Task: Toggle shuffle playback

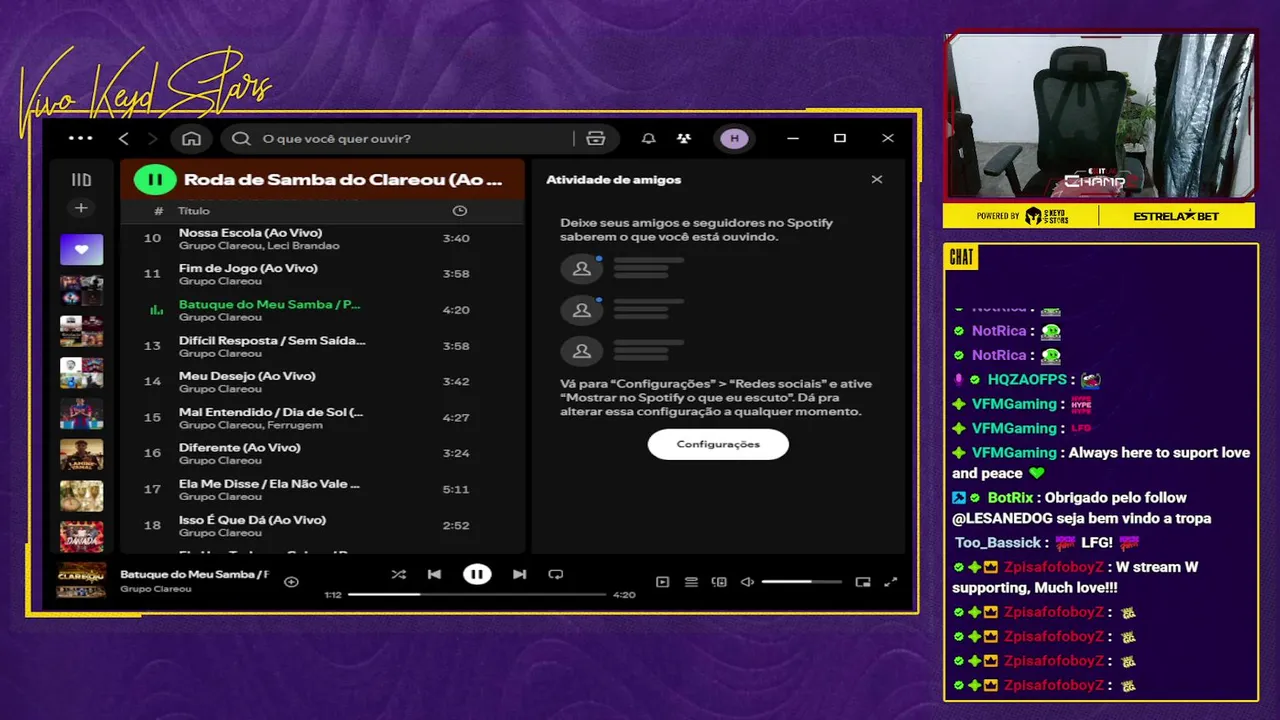Action: click(398, 574)
